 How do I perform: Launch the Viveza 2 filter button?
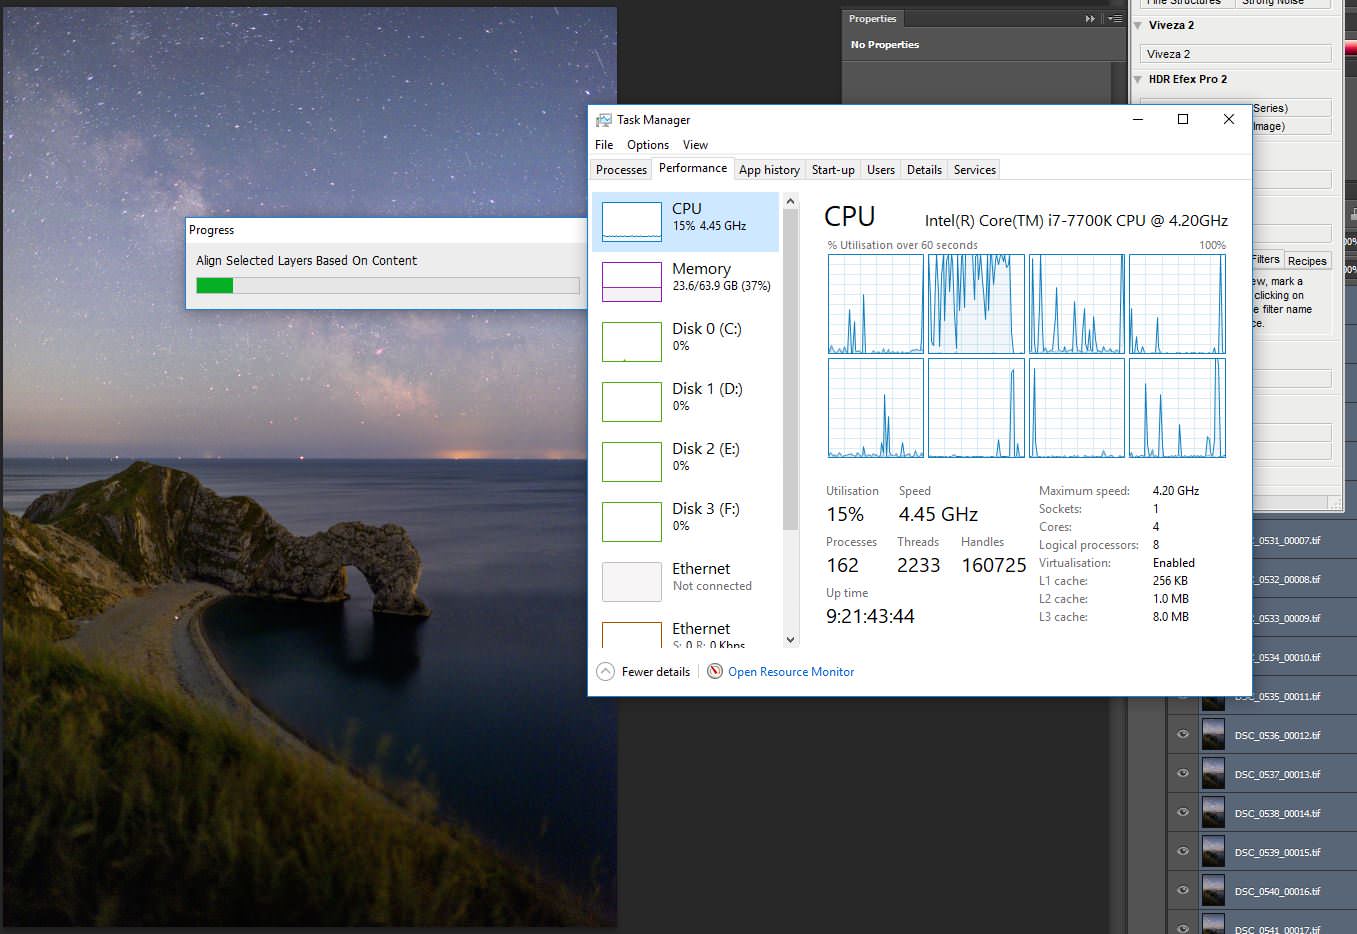(1235, 54)
